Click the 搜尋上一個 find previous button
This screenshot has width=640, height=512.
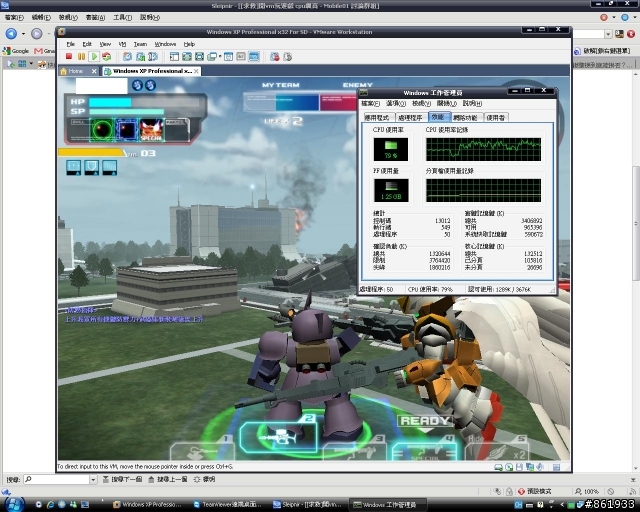168,479
